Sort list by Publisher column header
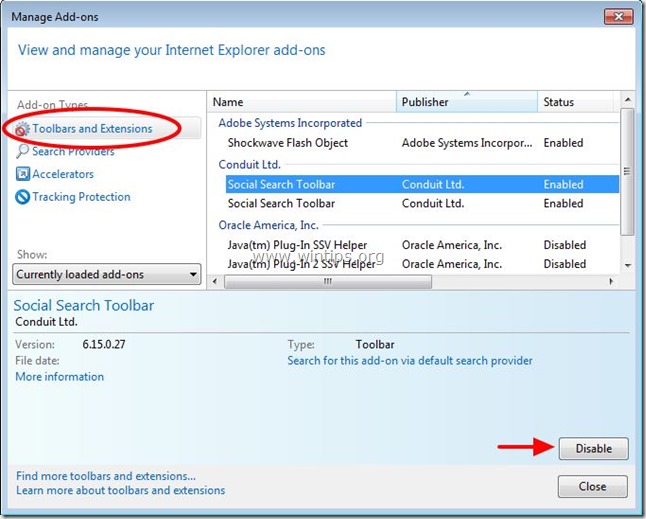646x519 pixels. [467, 102]
